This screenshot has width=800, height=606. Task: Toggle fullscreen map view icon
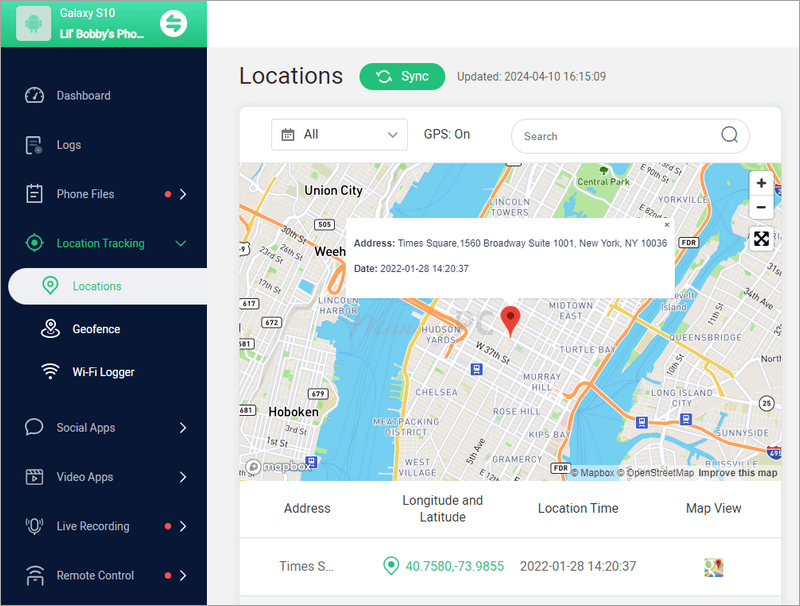point(761,239)
